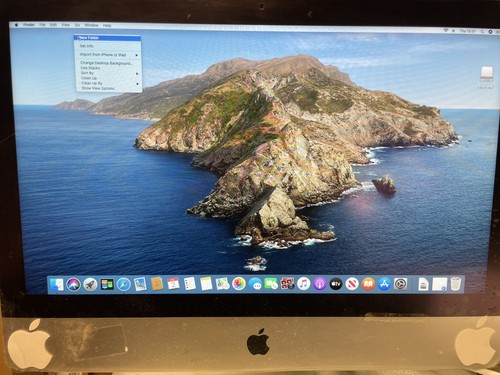Launch Apple TV app
This screenshot has height=375, width=500.
coord(336,284)
